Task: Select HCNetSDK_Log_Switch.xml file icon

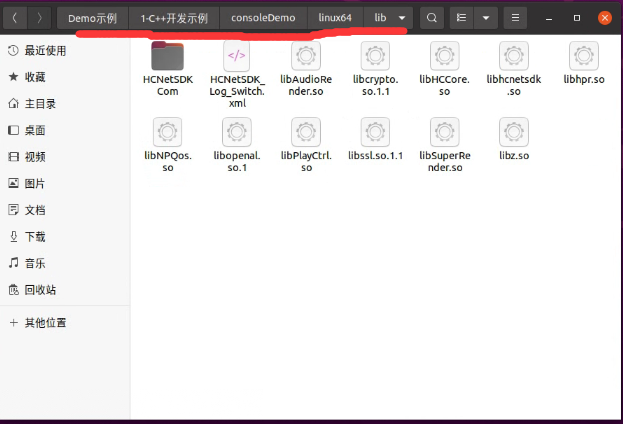Action: [x=236, y=56]
